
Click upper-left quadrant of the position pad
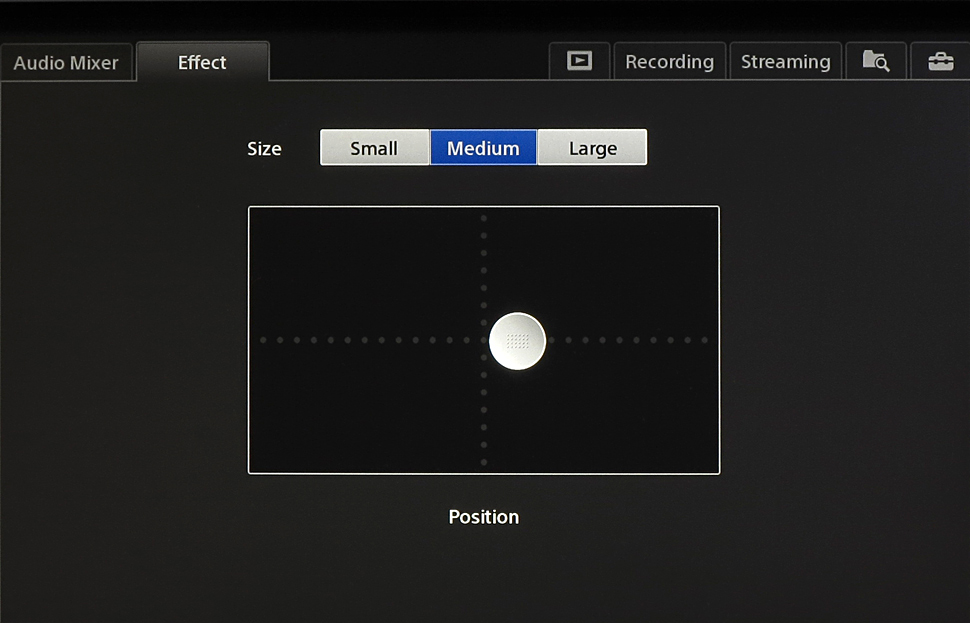tap(366, 273)
